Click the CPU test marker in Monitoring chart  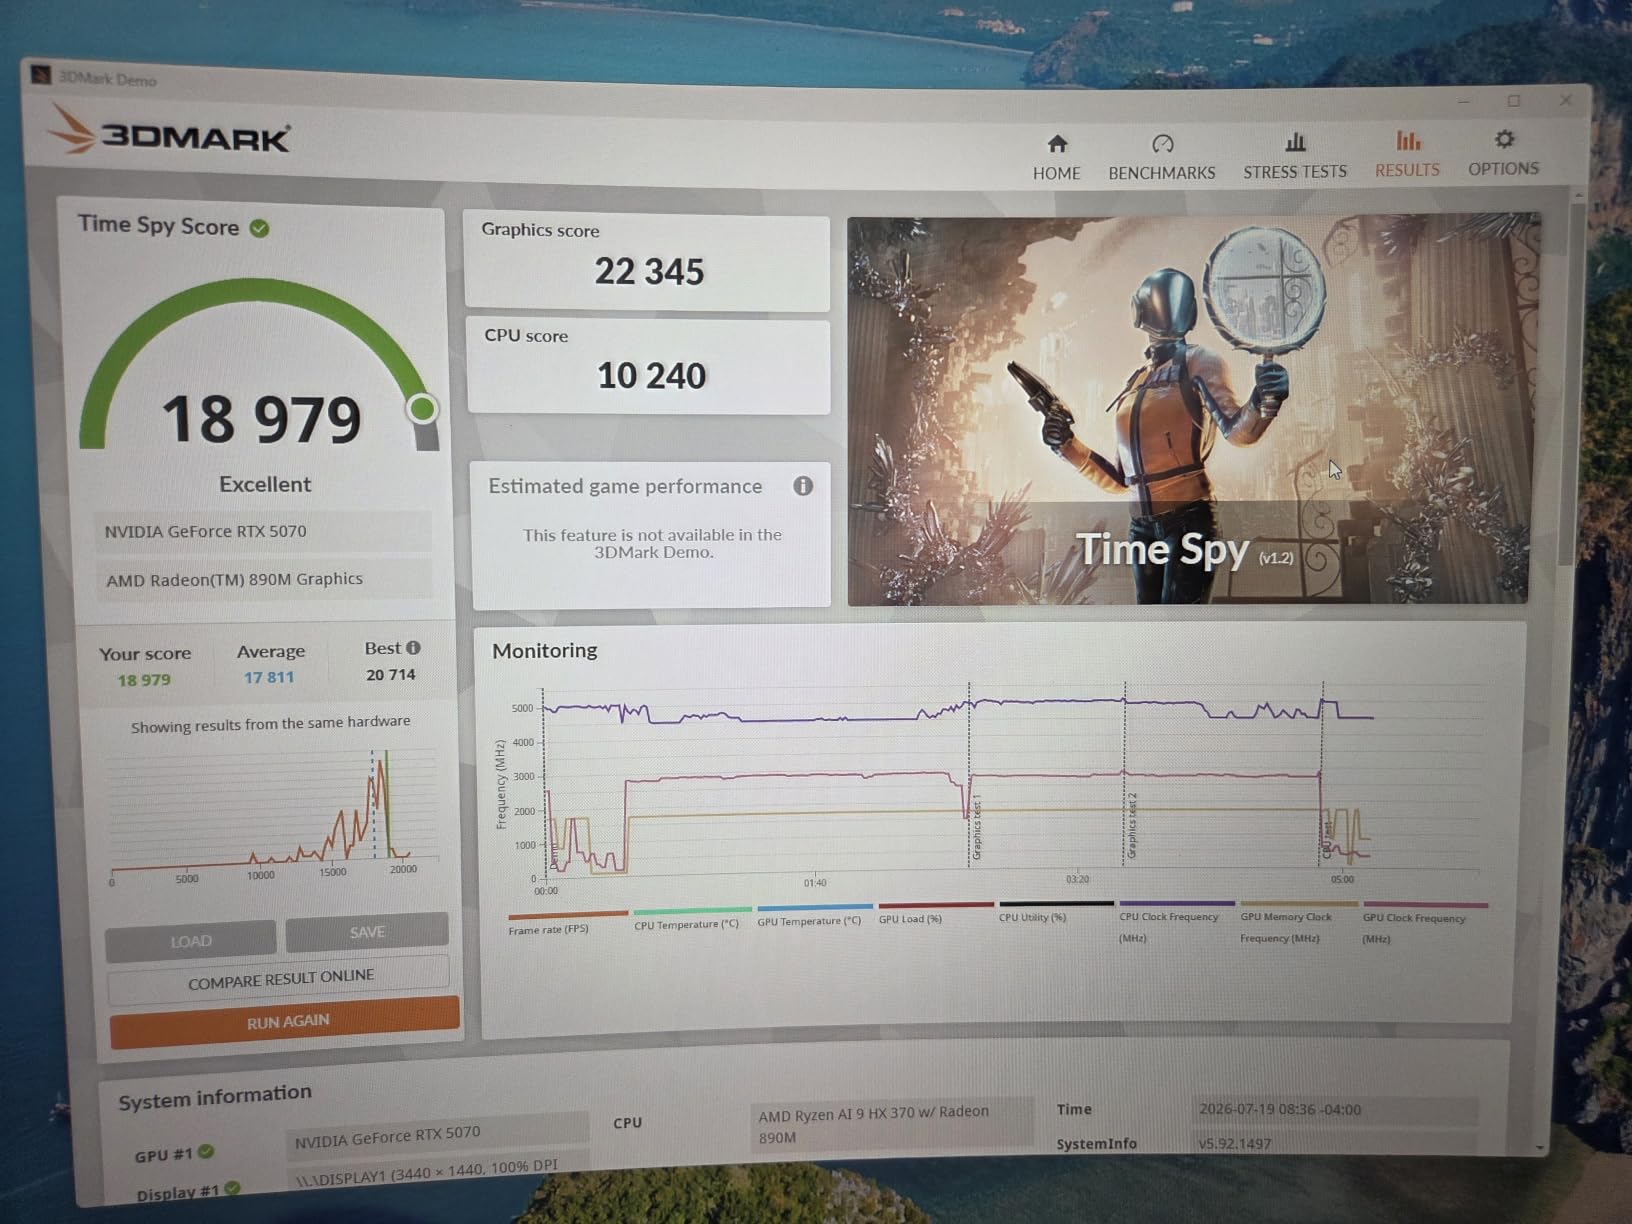(x=1328, y=840)
